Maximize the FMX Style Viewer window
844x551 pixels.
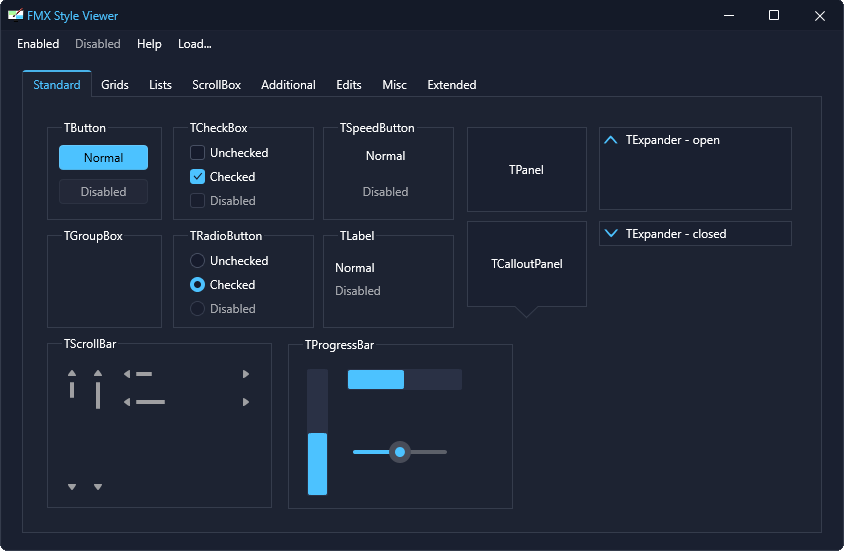[x=774, y=15]
